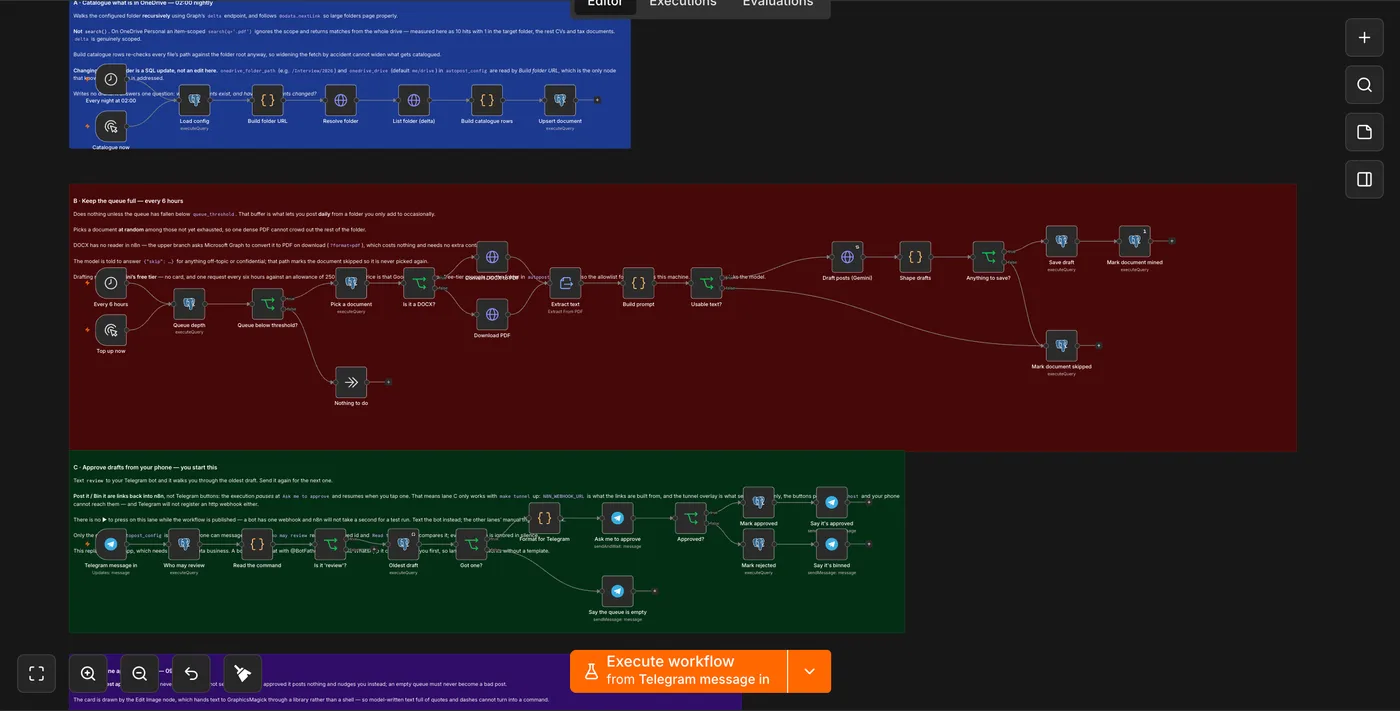This screenshot has width=1400, height=711.
Task: Select the 'Shape drafts' code node
Action: 915,257
